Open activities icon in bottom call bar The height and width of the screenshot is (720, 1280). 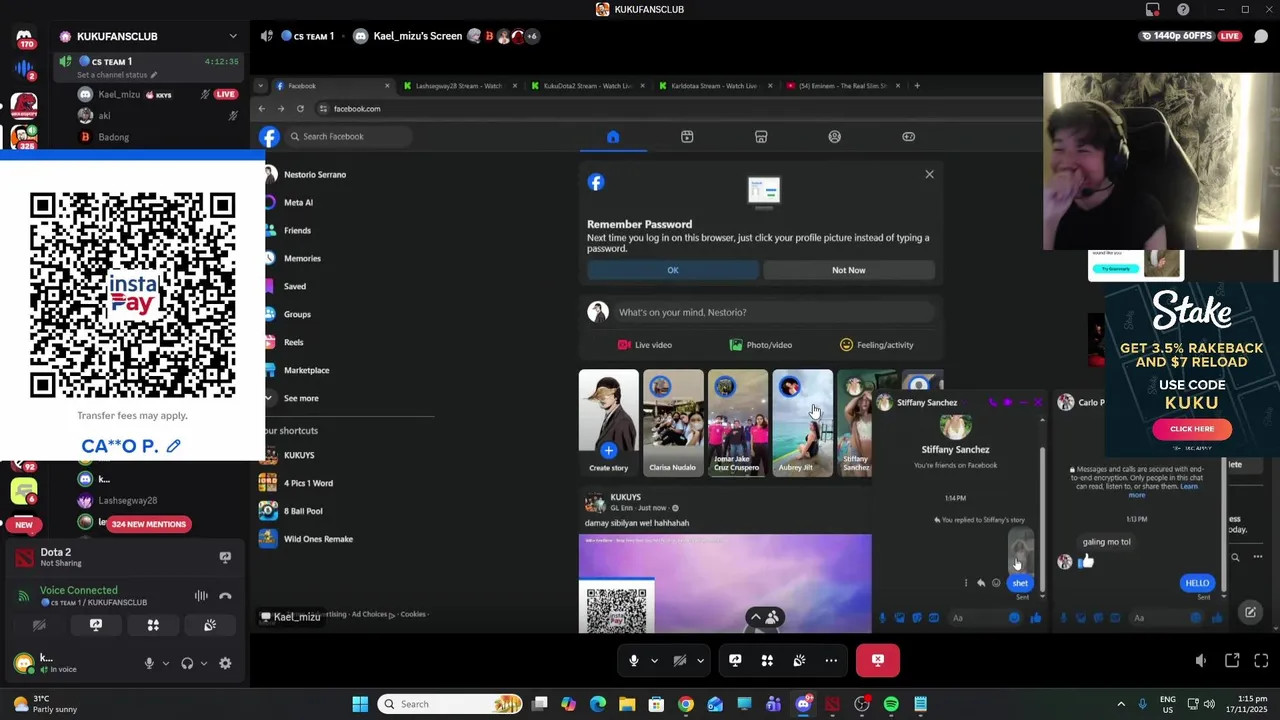coord(767,660)
